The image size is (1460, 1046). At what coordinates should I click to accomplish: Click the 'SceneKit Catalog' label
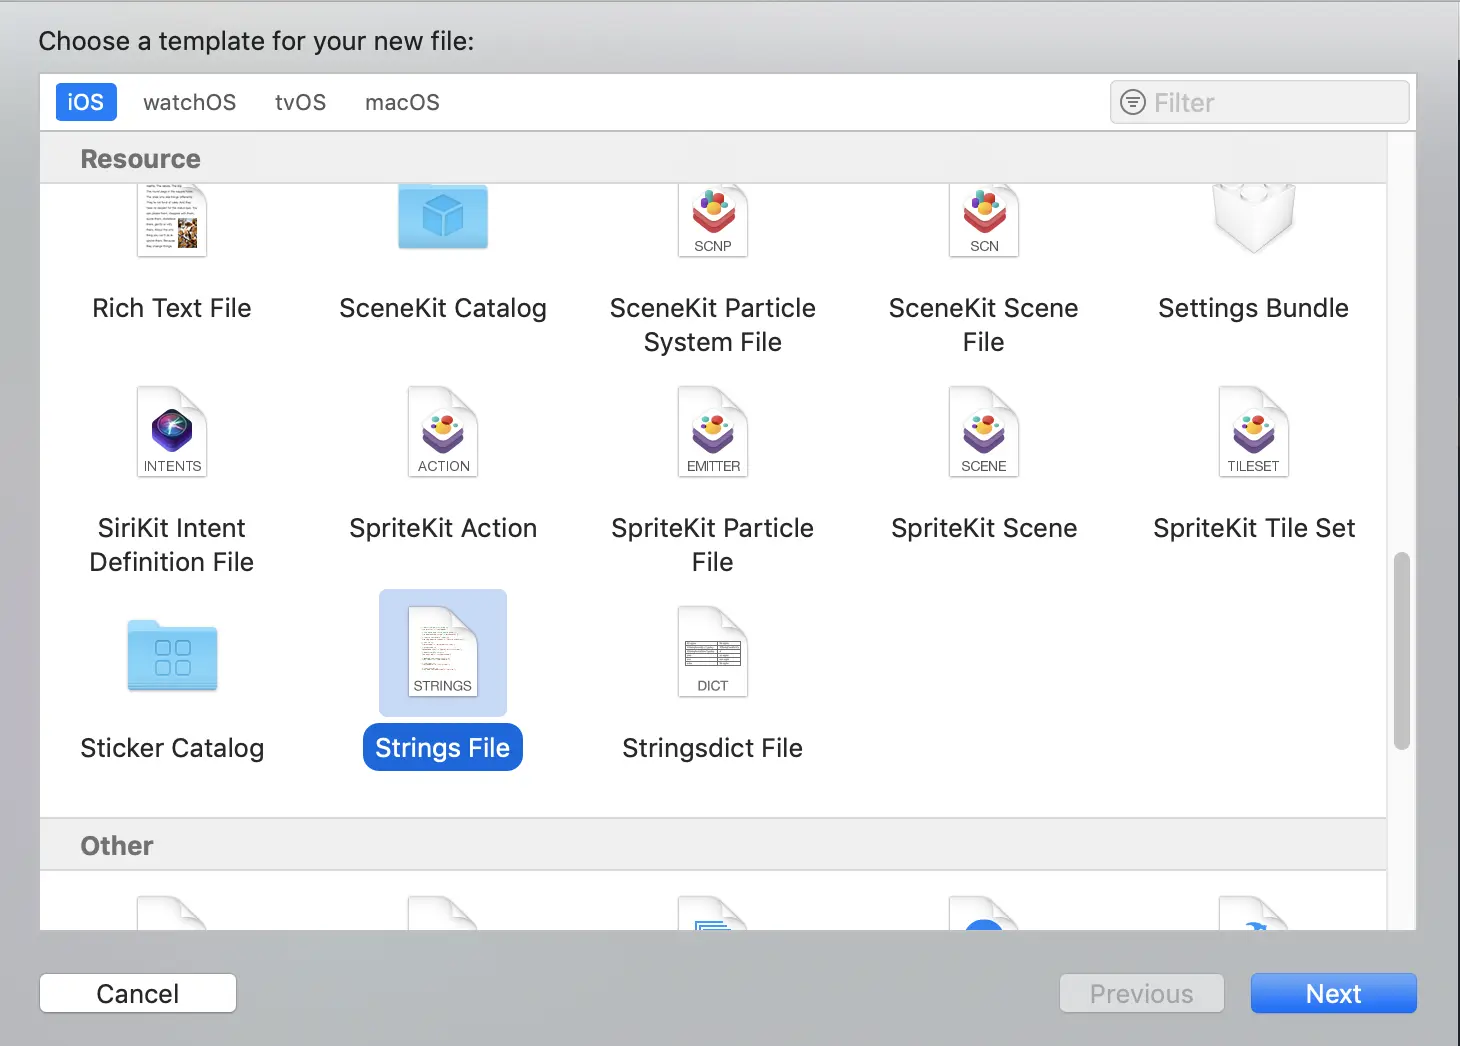pos(443,308)
